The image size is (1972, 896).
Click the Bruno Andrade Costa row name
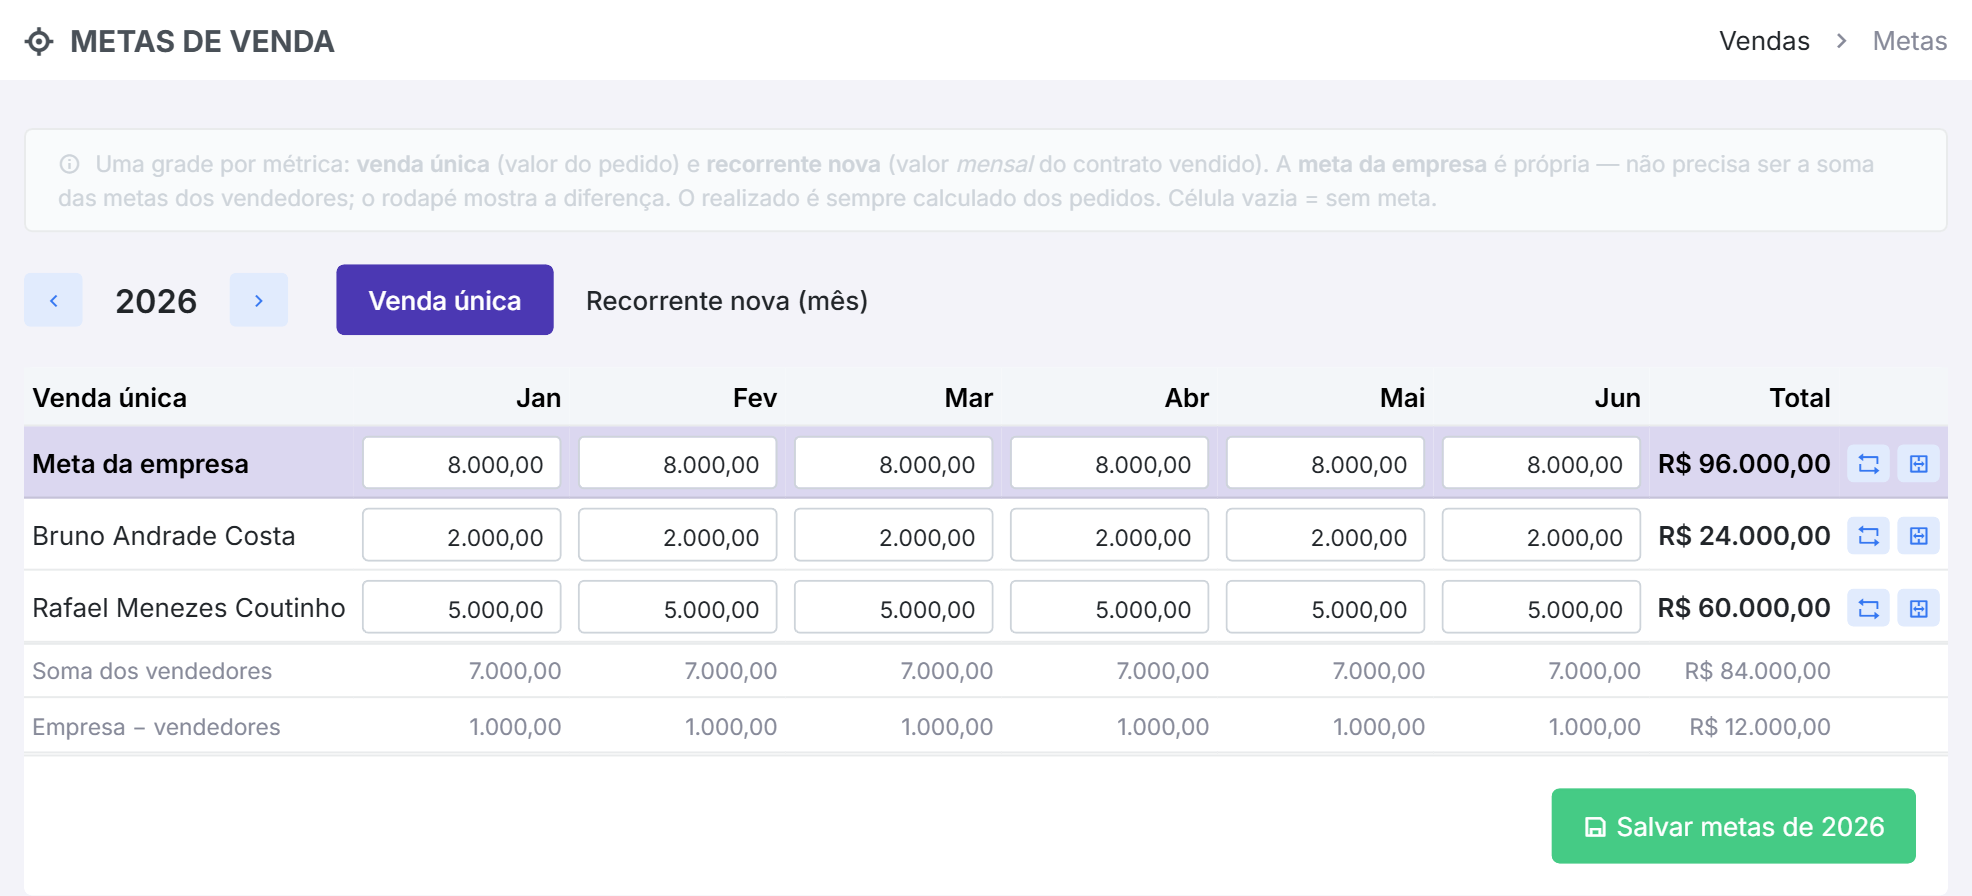tap(164, 536)
